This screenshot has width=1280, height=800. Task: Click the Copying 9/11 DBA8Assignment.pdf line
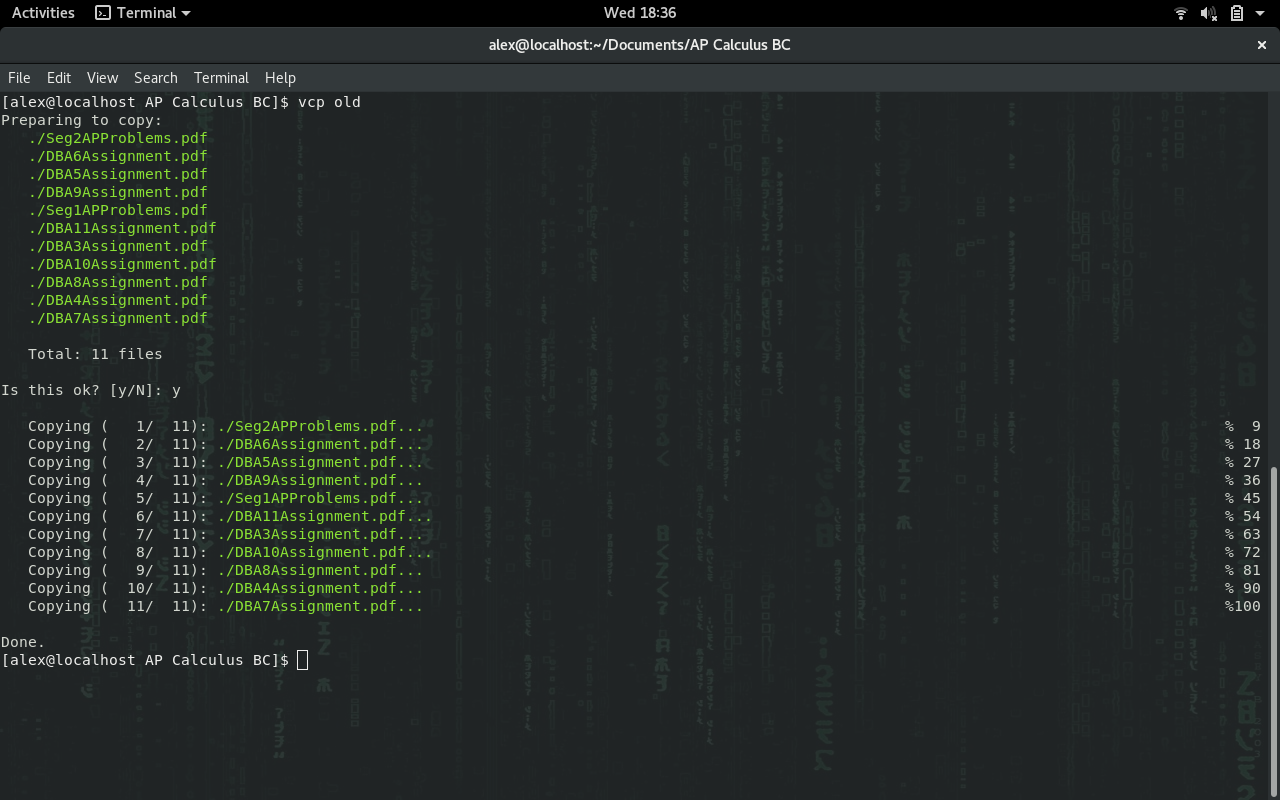226,570
